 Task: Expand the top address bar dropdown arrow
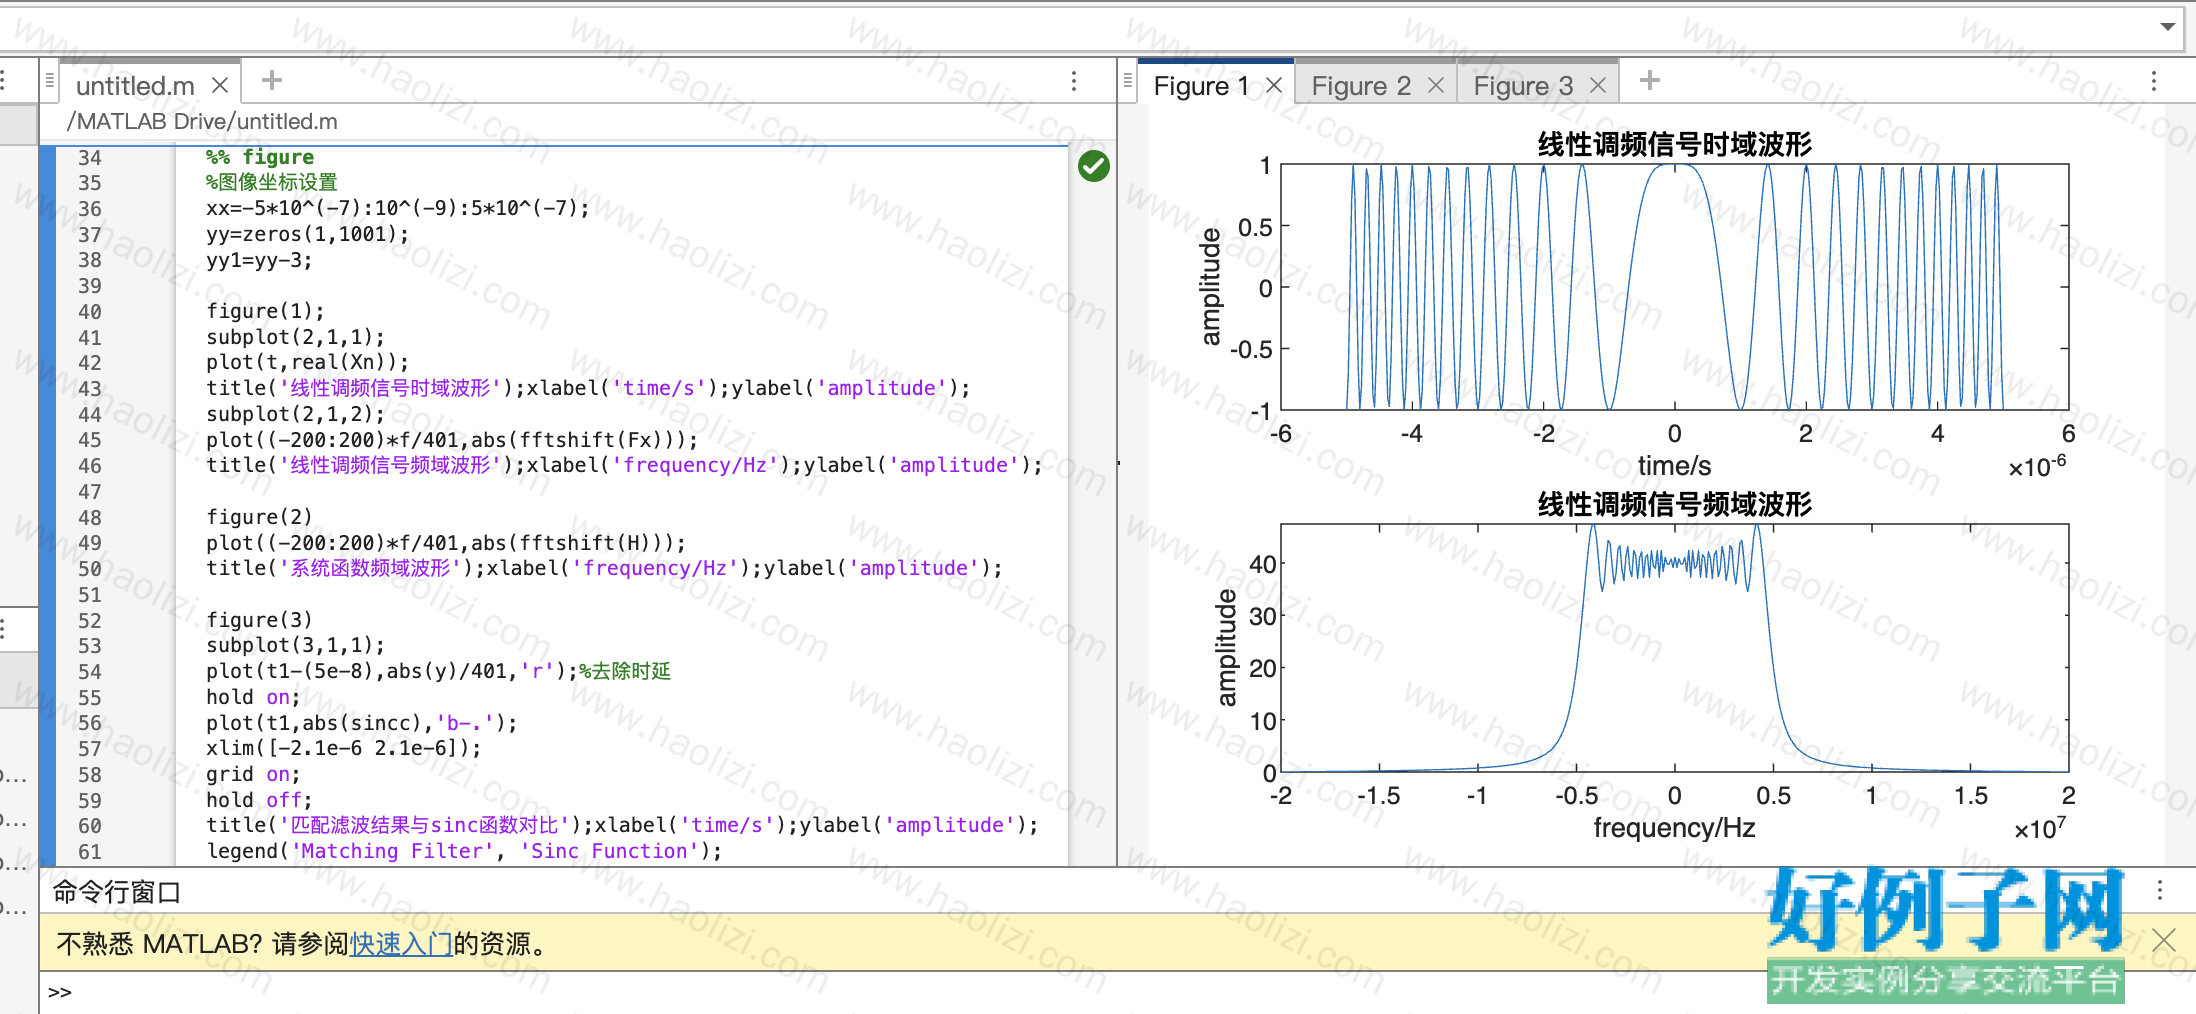2168,27
